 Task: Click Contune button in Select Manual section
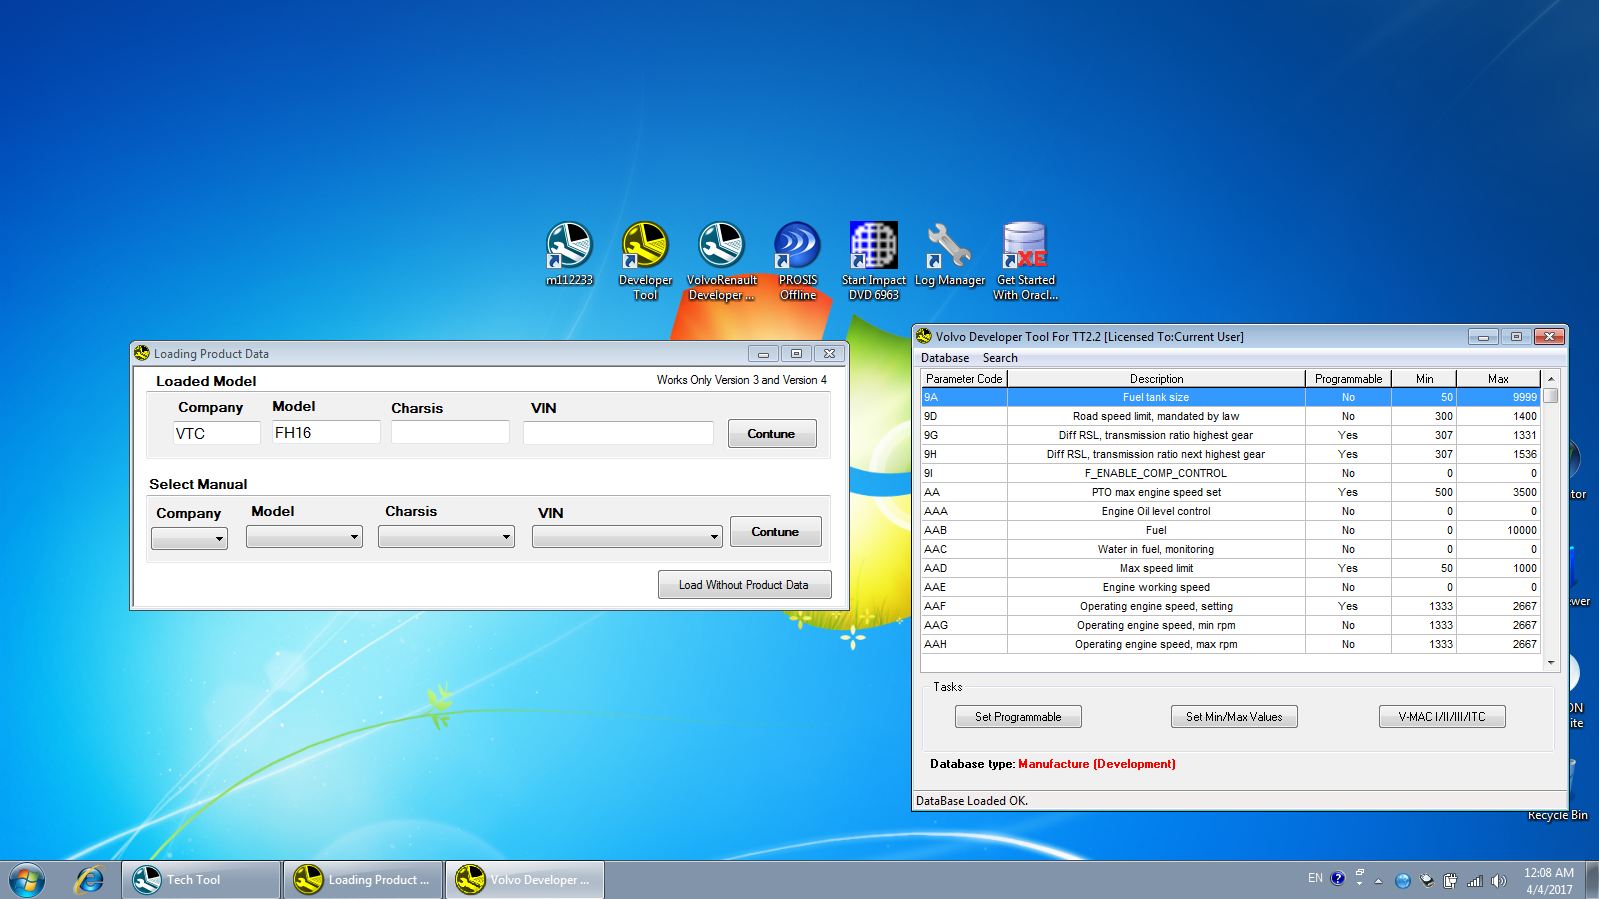coord(775,532)
